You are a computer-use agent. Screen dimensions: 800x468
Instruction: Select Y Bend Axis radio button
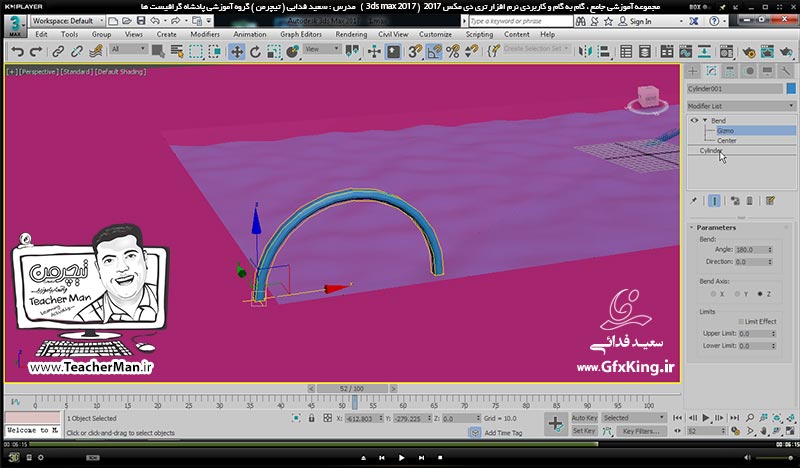tap(737, 294)
